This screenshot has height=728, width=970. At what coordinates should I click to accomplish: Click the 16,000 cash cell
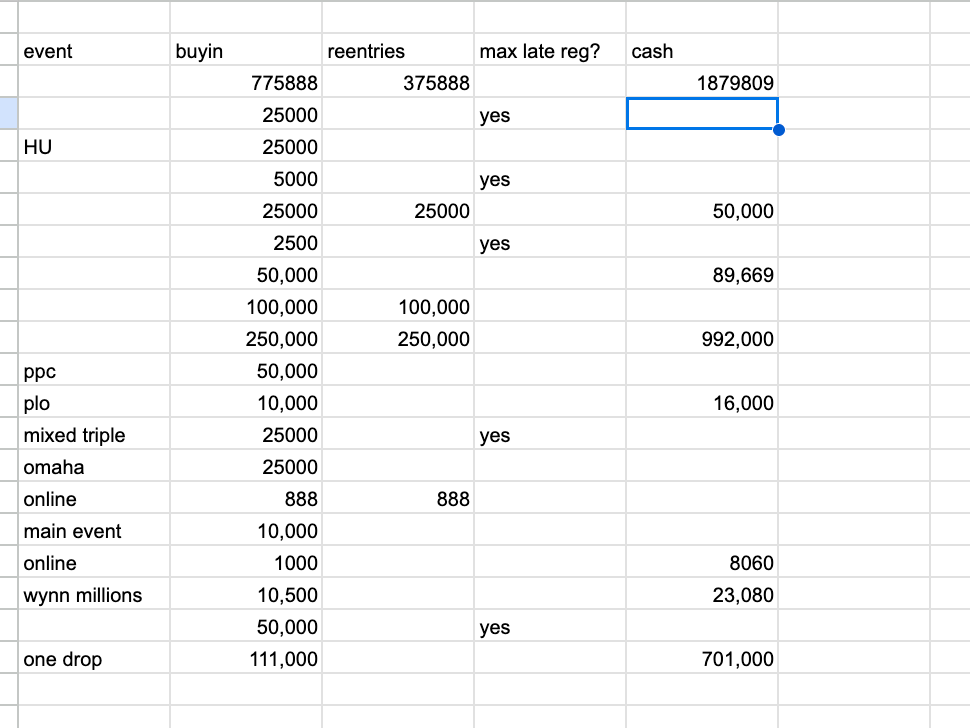(702, 402)
